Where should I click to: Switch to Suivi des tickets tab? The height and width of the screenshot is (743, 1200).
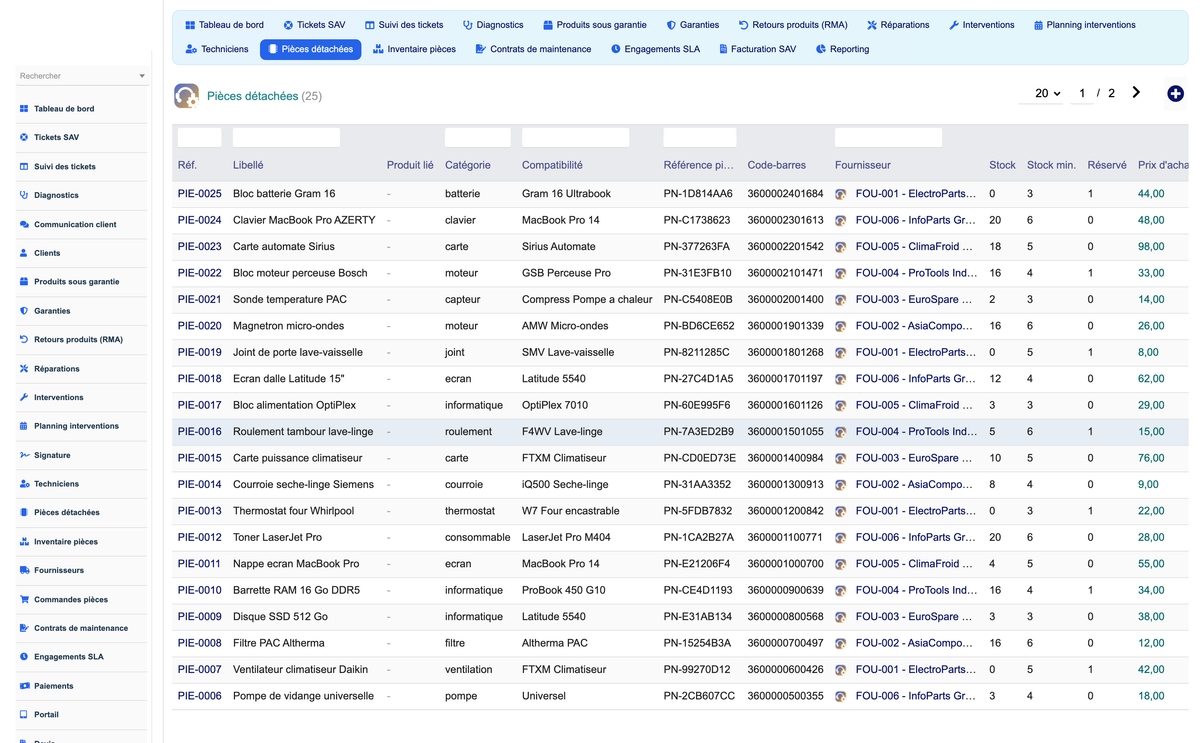pyautogui.click(x=404, y=25)
